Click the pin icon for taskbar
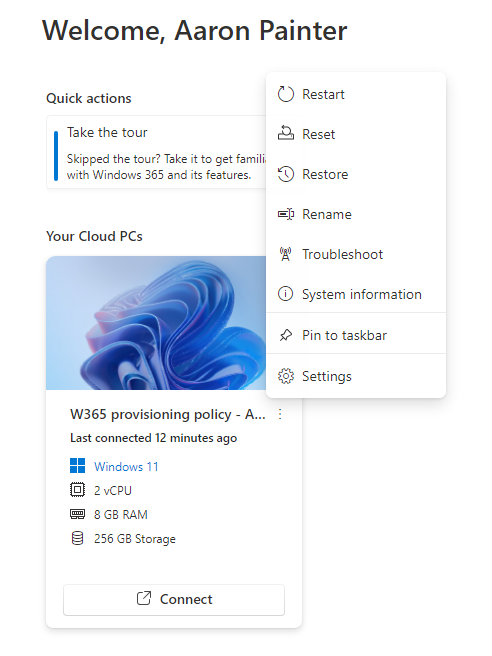This screenshot has height=656, width=492. coord(286,335)
